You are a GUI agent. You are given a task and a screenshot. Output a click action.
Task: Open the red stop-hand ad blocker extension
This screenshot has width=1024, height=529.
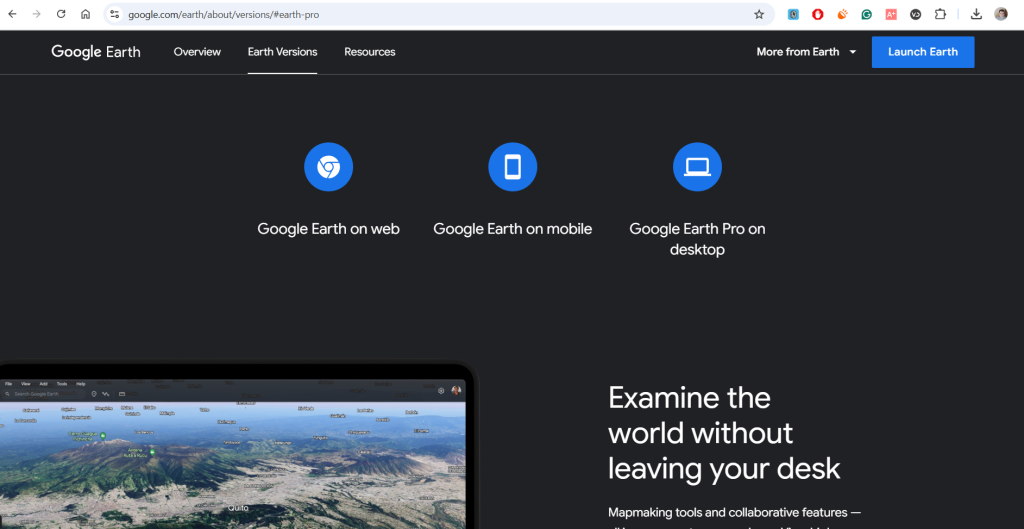tap(818, 14)
